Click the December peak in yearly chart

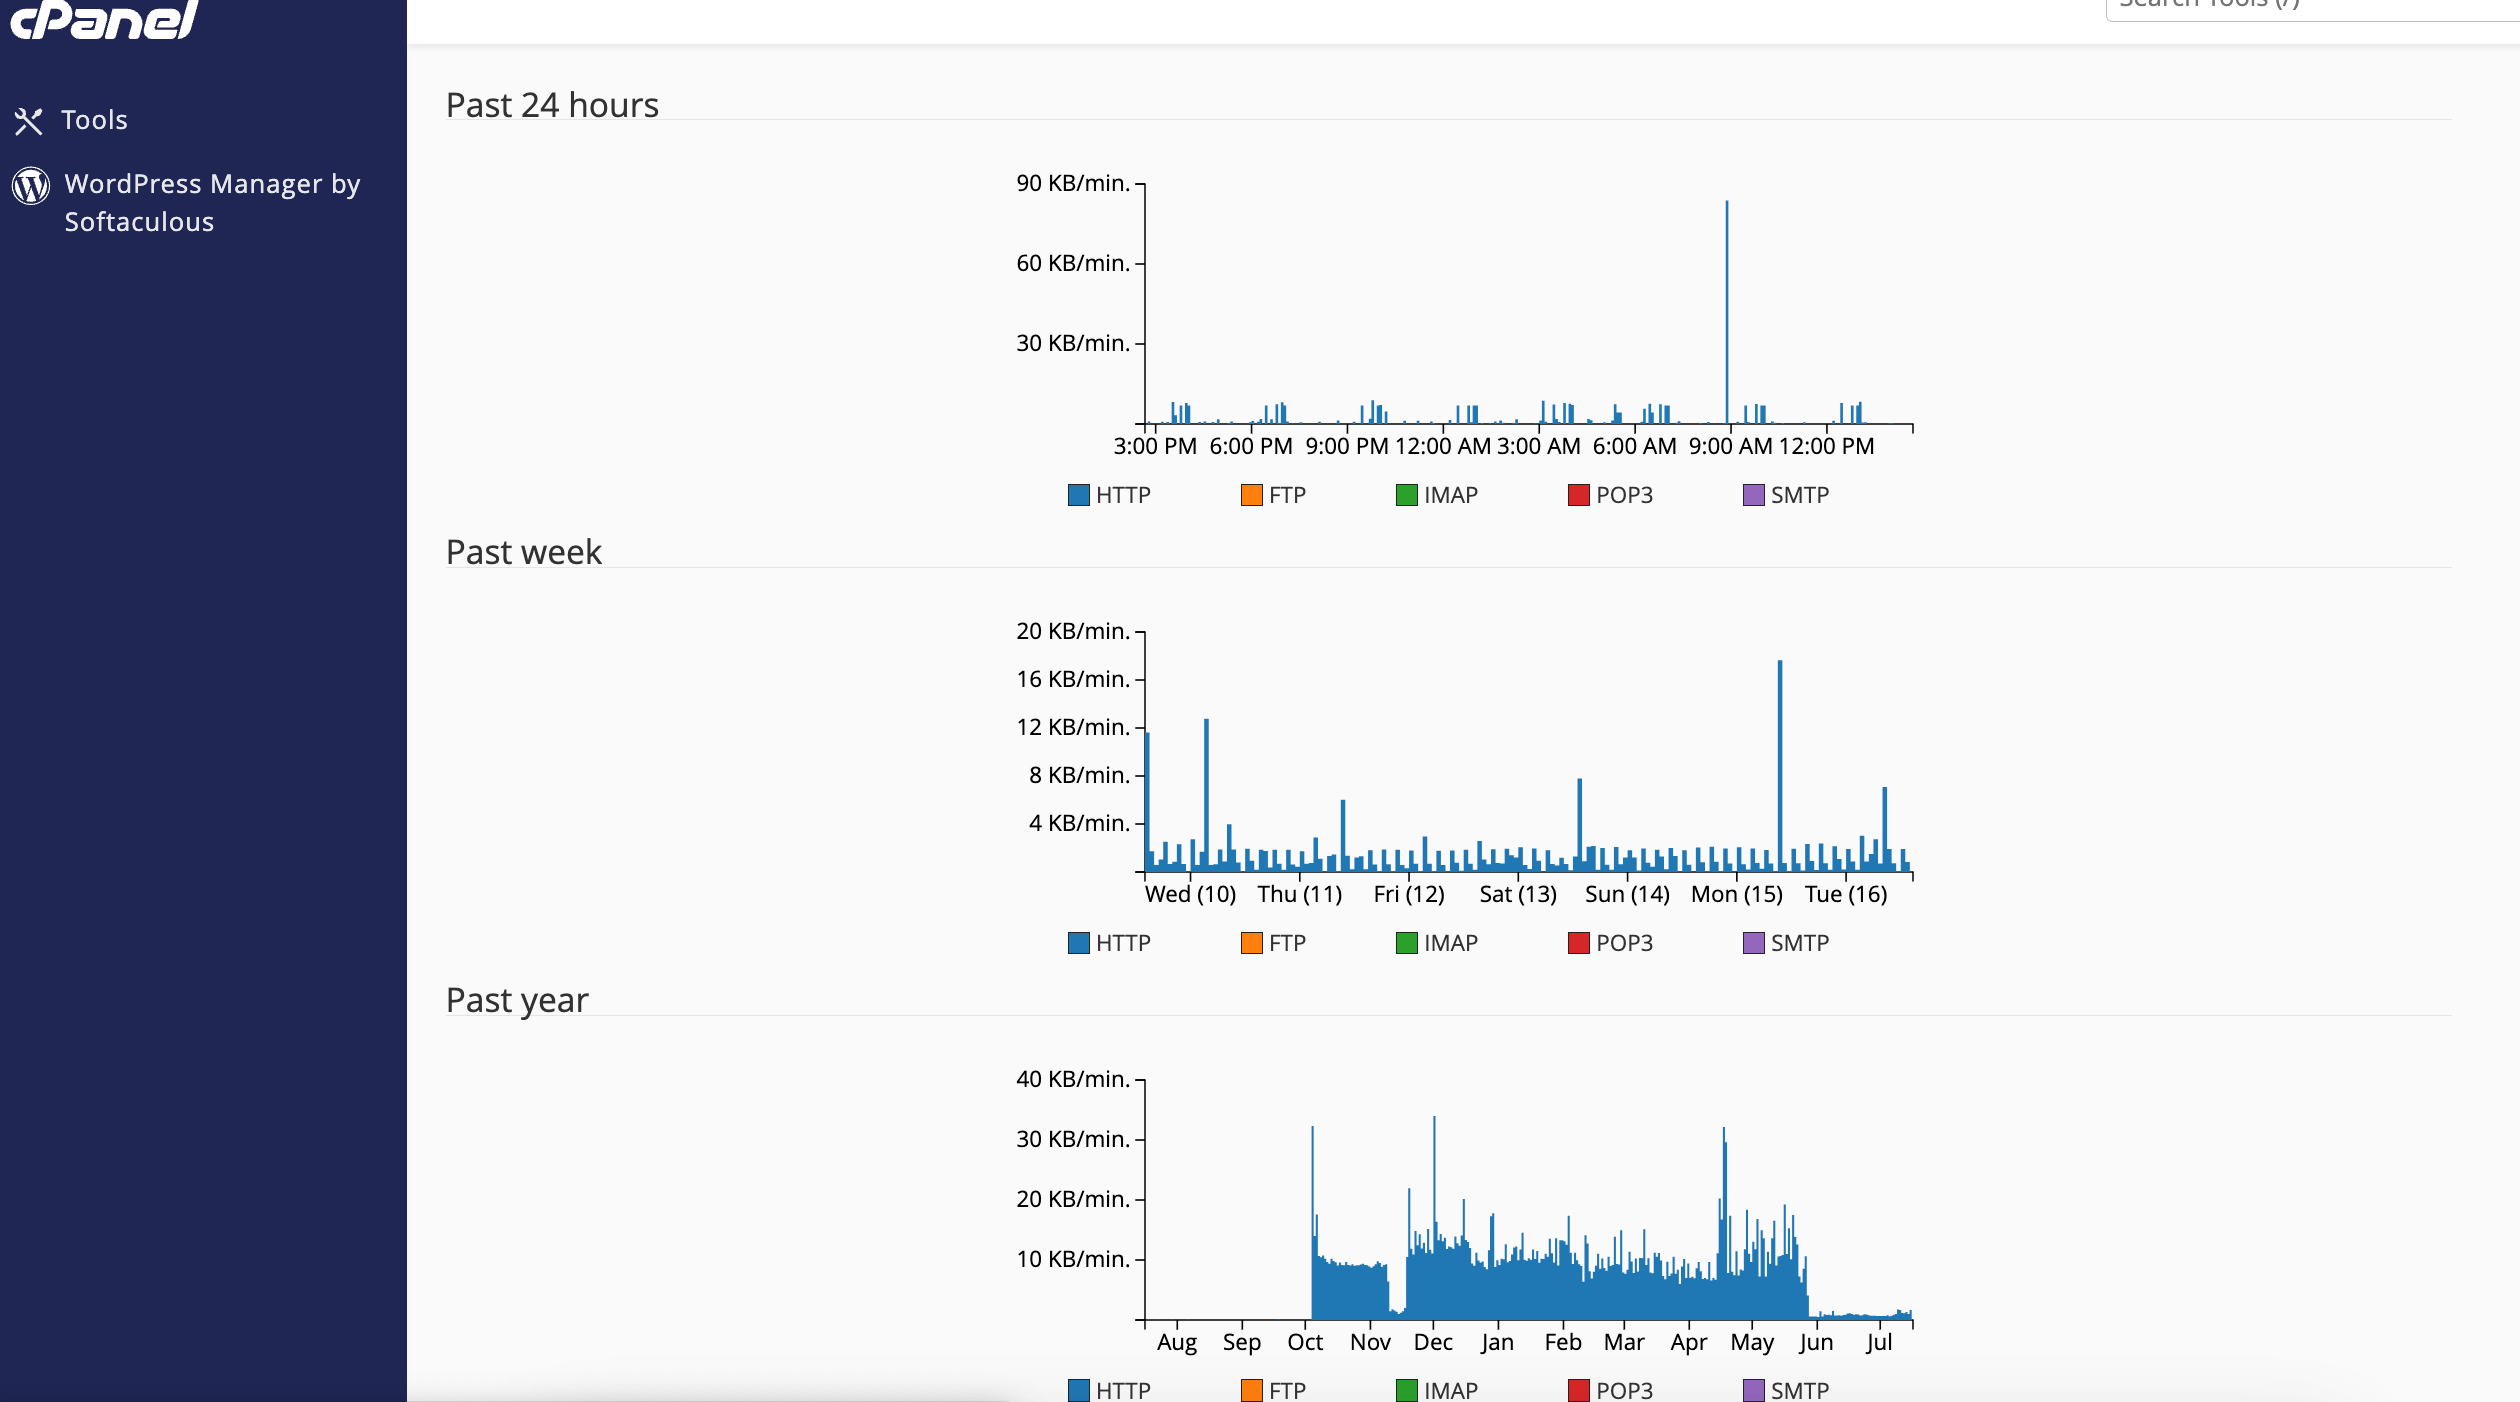pos(1434,1217)
